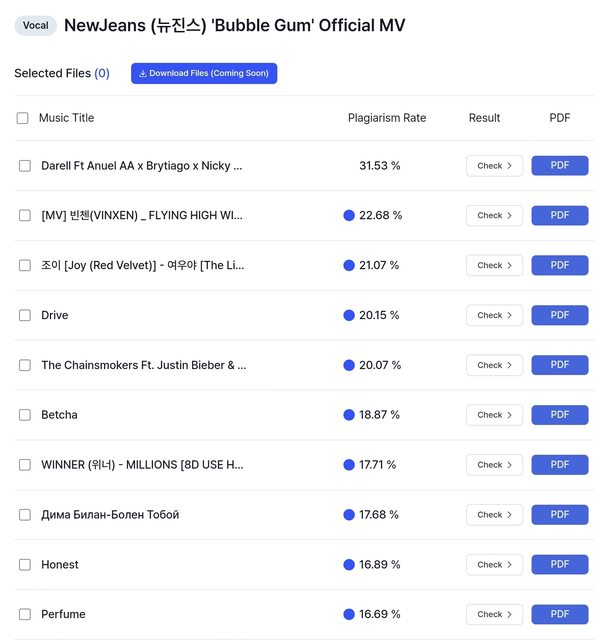Click the Music Title column header
The image size is (600, 640).
tap(66, 118)
